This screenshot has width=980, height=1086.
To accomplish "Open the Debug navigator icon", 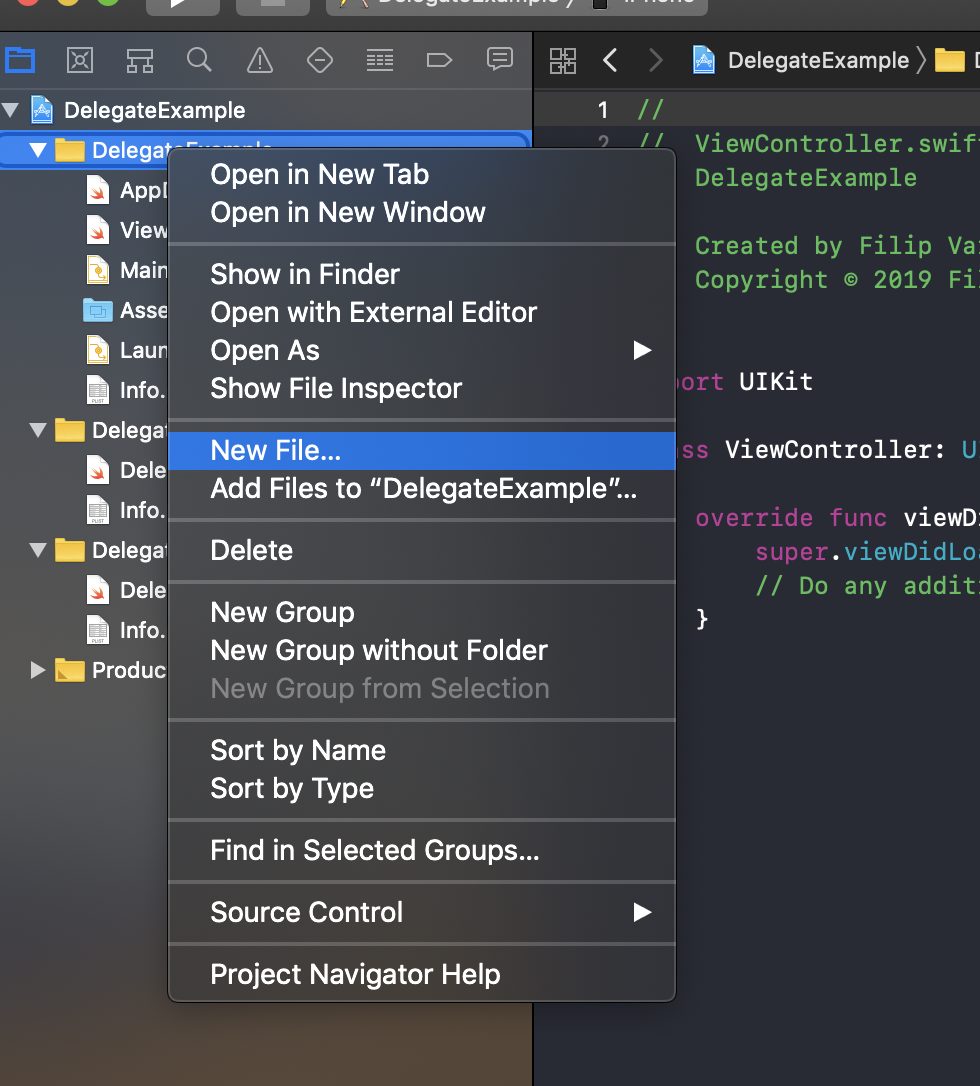I will point(380,61).
